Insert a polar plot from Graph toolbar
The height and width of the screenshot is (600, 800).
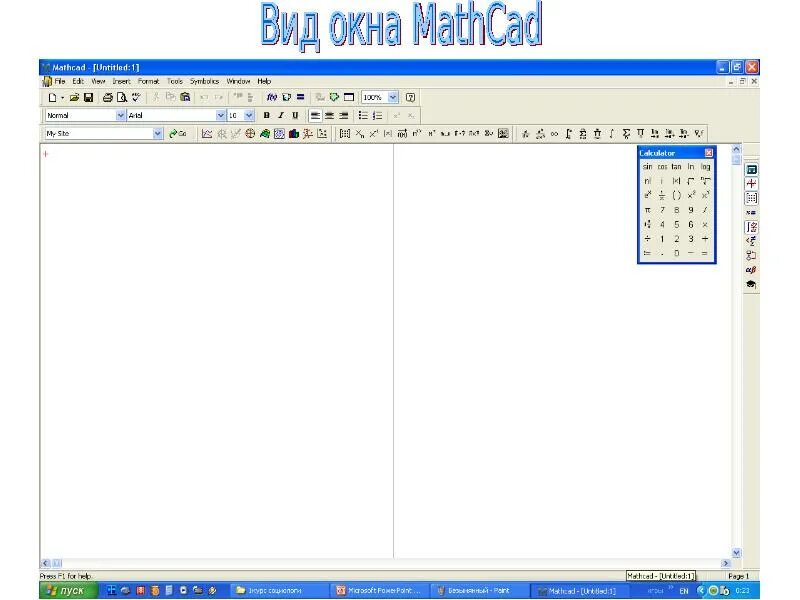pos(250,134)
